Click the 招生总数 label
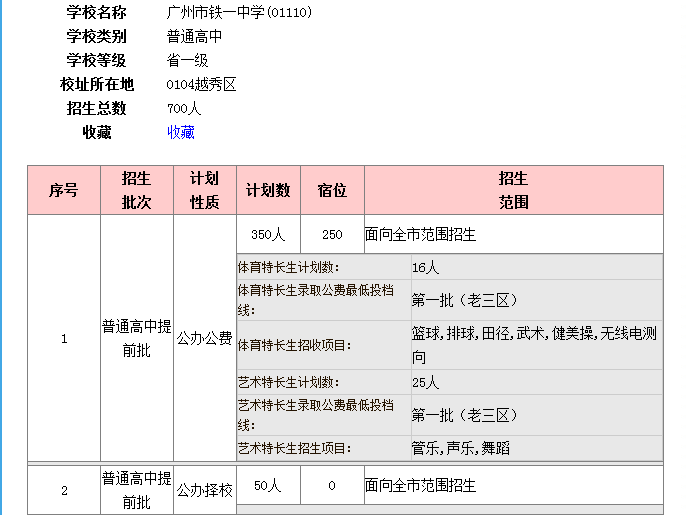The height and width of the screenshot is (515, 686). (x=97, y=109)
